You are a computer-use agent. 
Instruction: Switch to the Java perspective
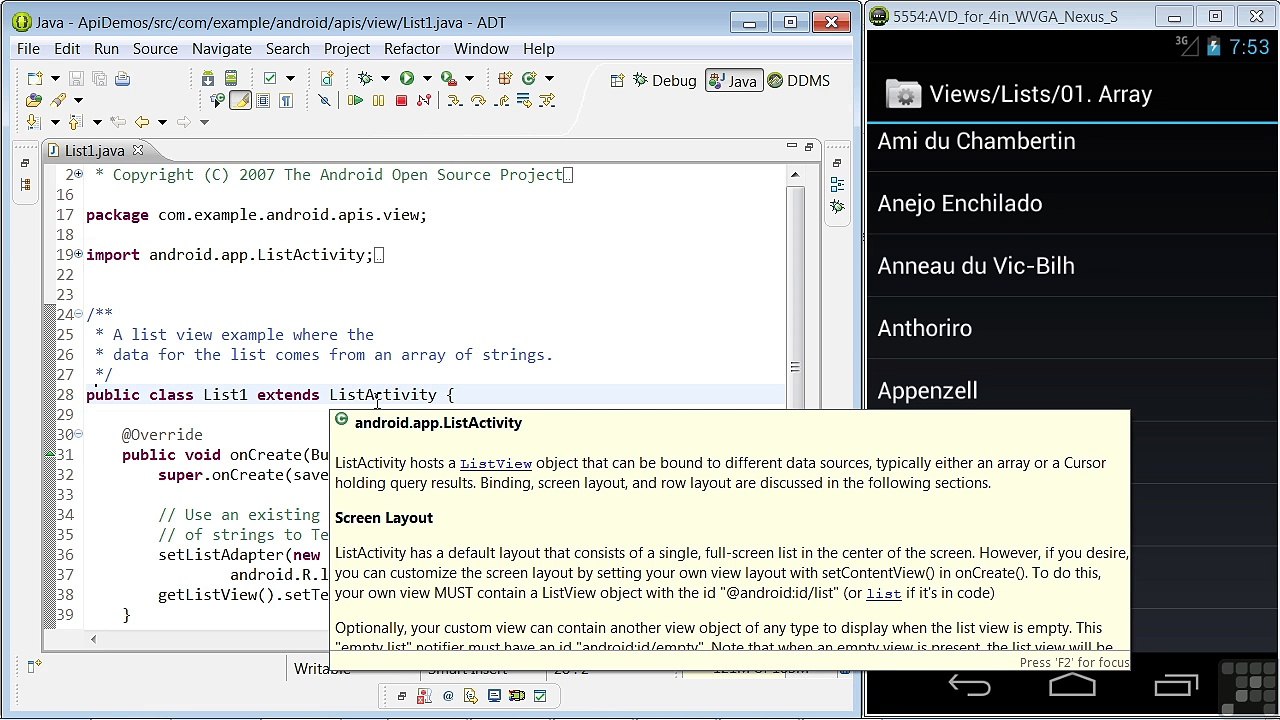[733, 81]
